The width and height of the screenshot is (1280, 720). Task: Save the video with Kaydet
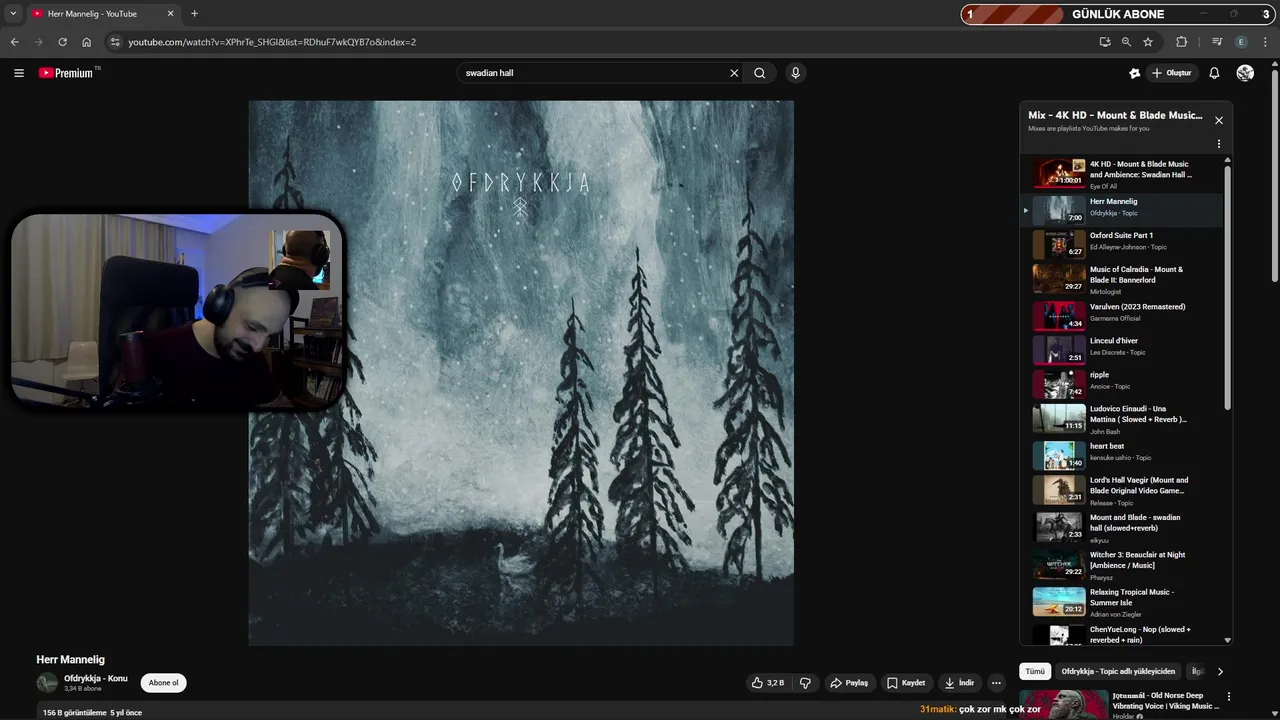[906, 683]
